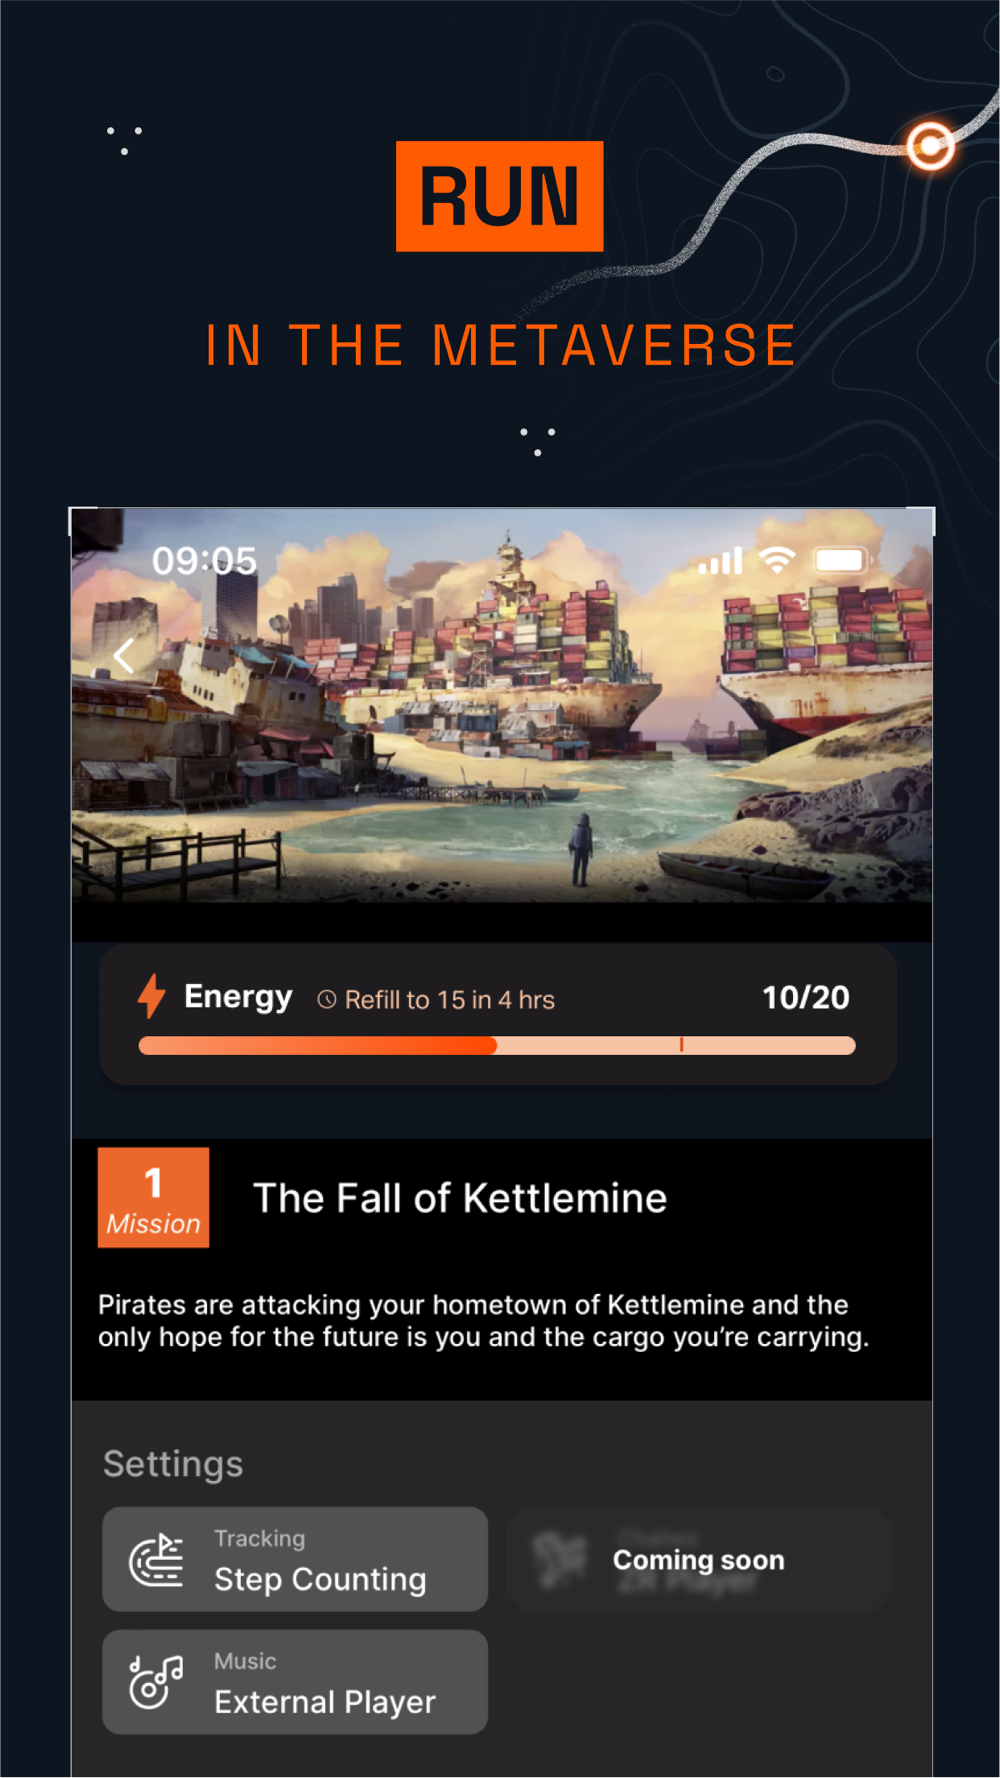This screenshot has width=1000, height=1778.
Task: Tap the Music notes icon
Action: pyautogui.click(x=156, y=1682)
